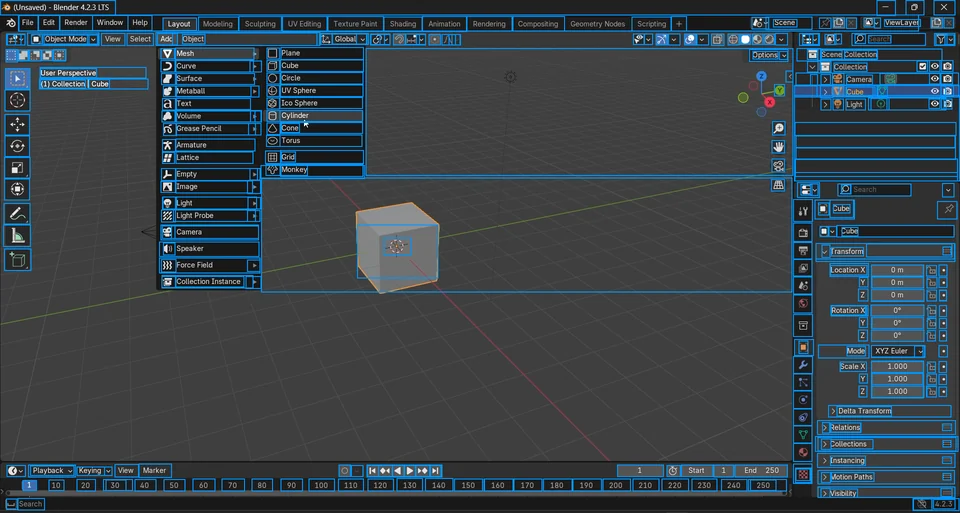This screenshot has height=513, width=960.
Task: Choose UV Sphere mesh
Action: pos(315,91)
